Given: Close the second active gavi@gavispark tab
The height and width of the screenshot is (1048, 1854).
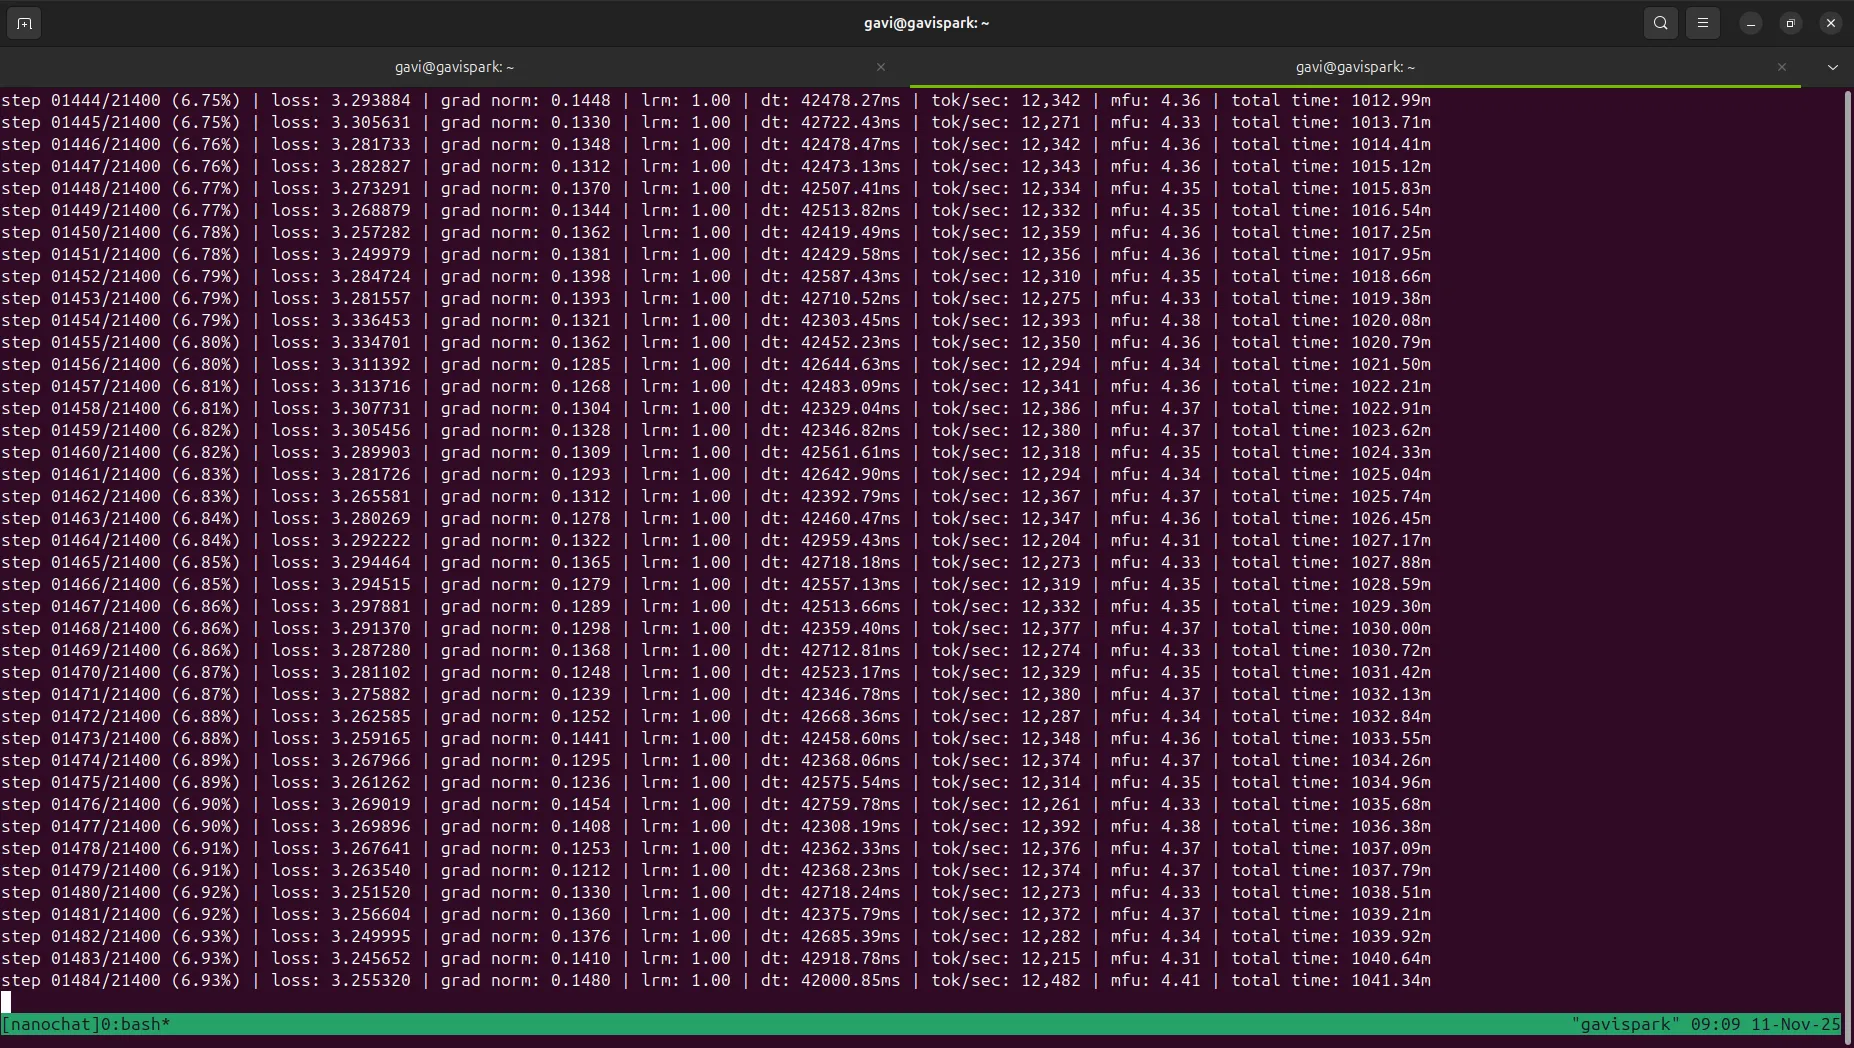Looking at the screenshot, I should (x=1781, y=67).
